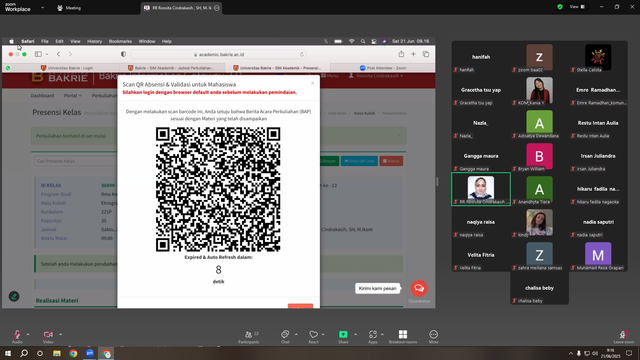Expand Apps options arrow
This screenshot has width=640, height=360.
[382, 334]
